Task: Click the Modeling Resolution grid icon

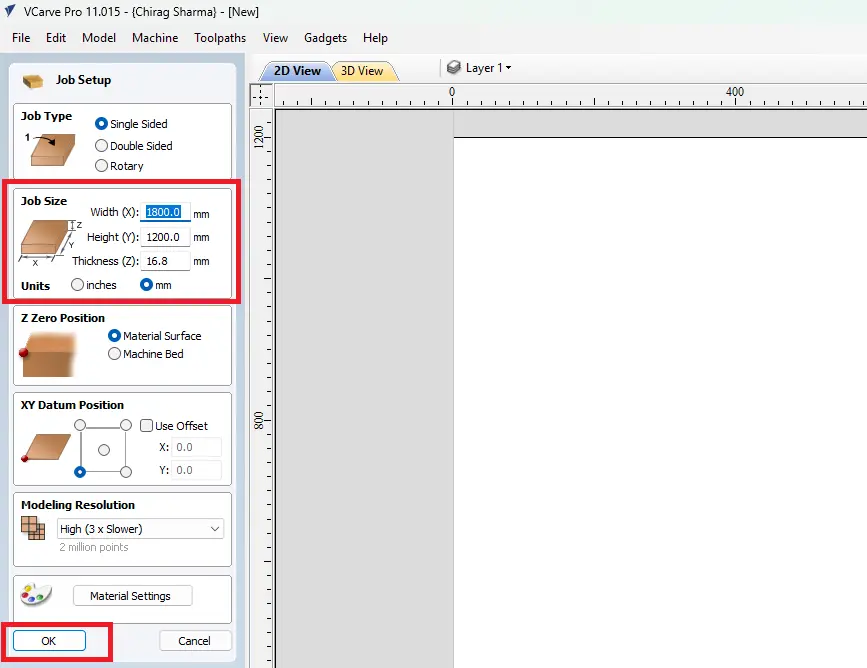Action: (x=33, y=528)
